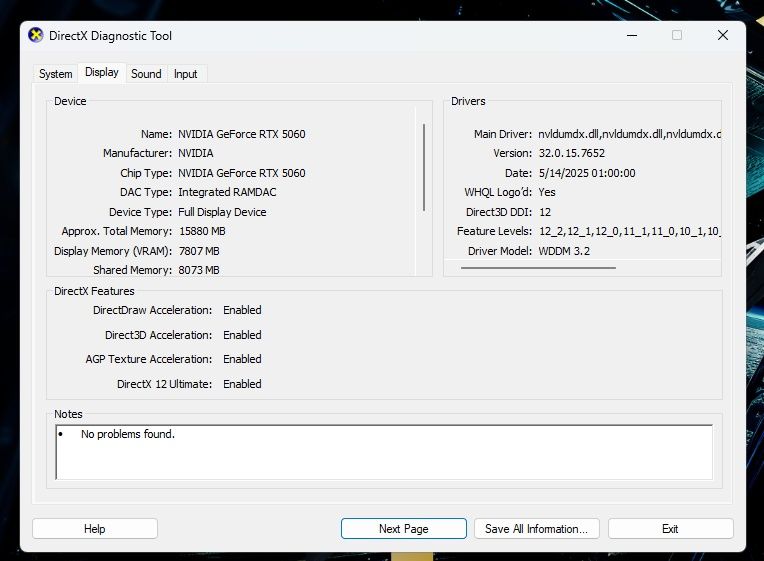The height and width of the screenshot is (561, 764).
Task: Click Direct3D Acceleration Enabled value
Action: coord(242,335)
